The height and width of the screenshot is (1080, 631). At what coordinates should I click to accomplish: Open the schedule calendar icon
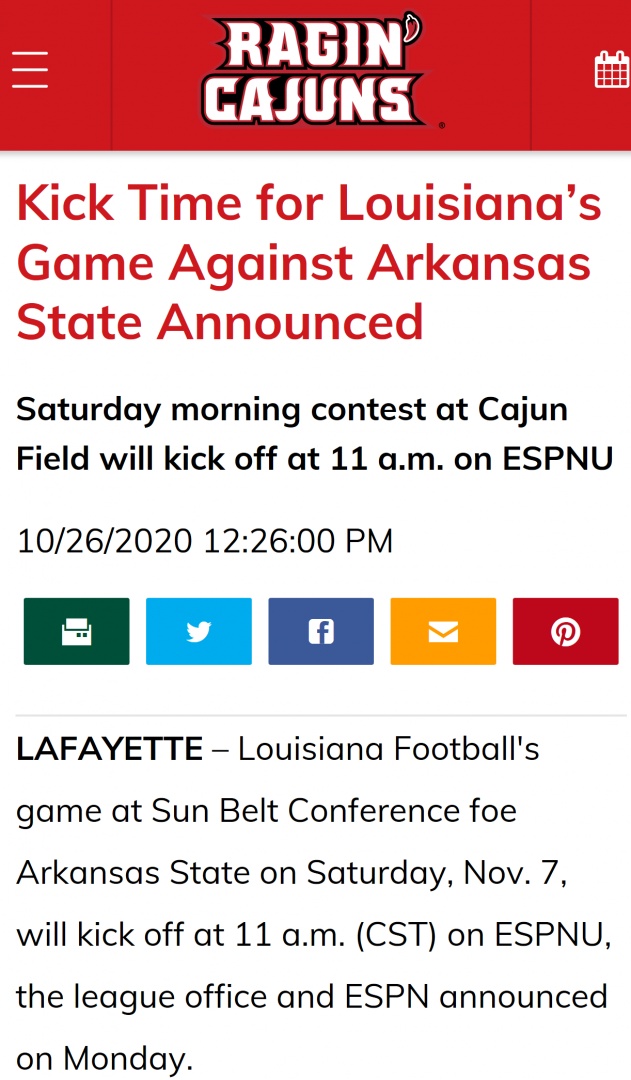point(611,70)
